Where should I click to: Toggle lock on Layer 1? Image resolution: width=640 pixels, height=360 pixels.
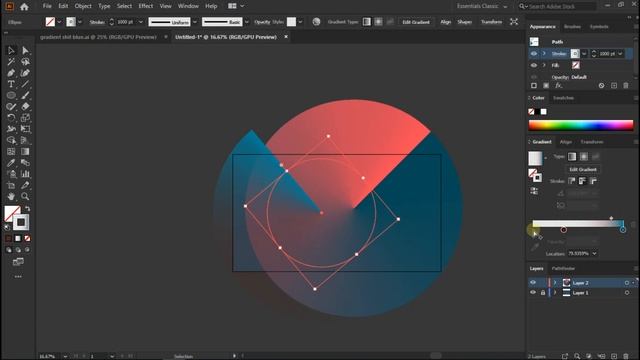(543, 293)
